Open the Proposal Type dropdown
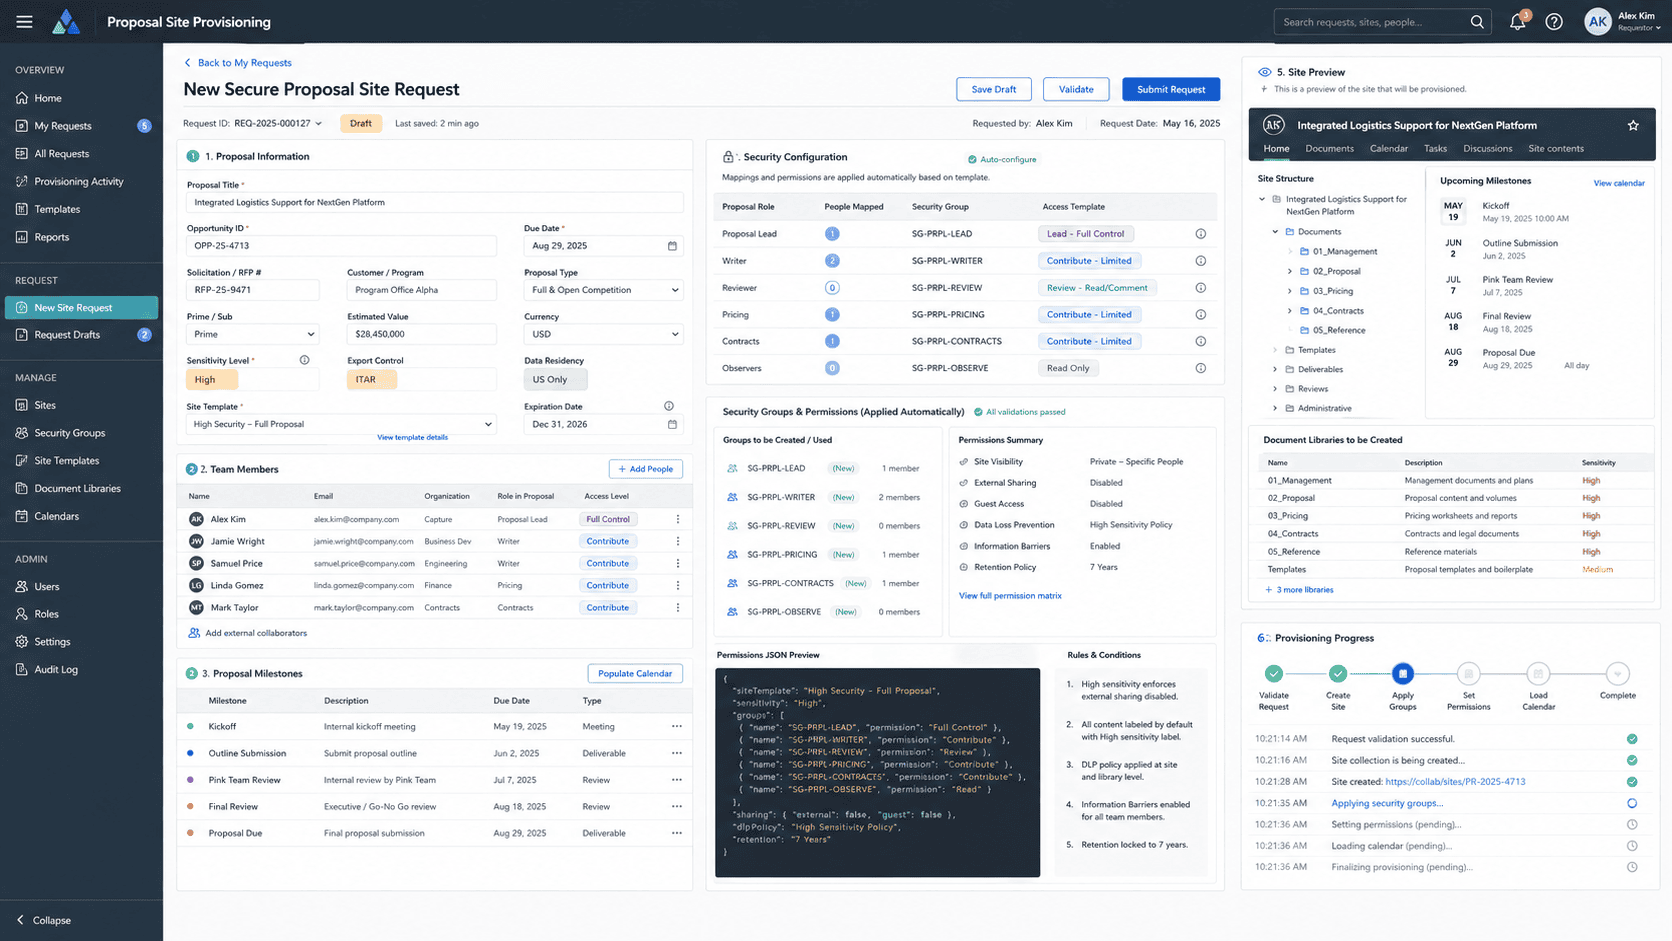The height and width of the screenshot is (941, 1672). pyautogui.click(x=603, y=290)
